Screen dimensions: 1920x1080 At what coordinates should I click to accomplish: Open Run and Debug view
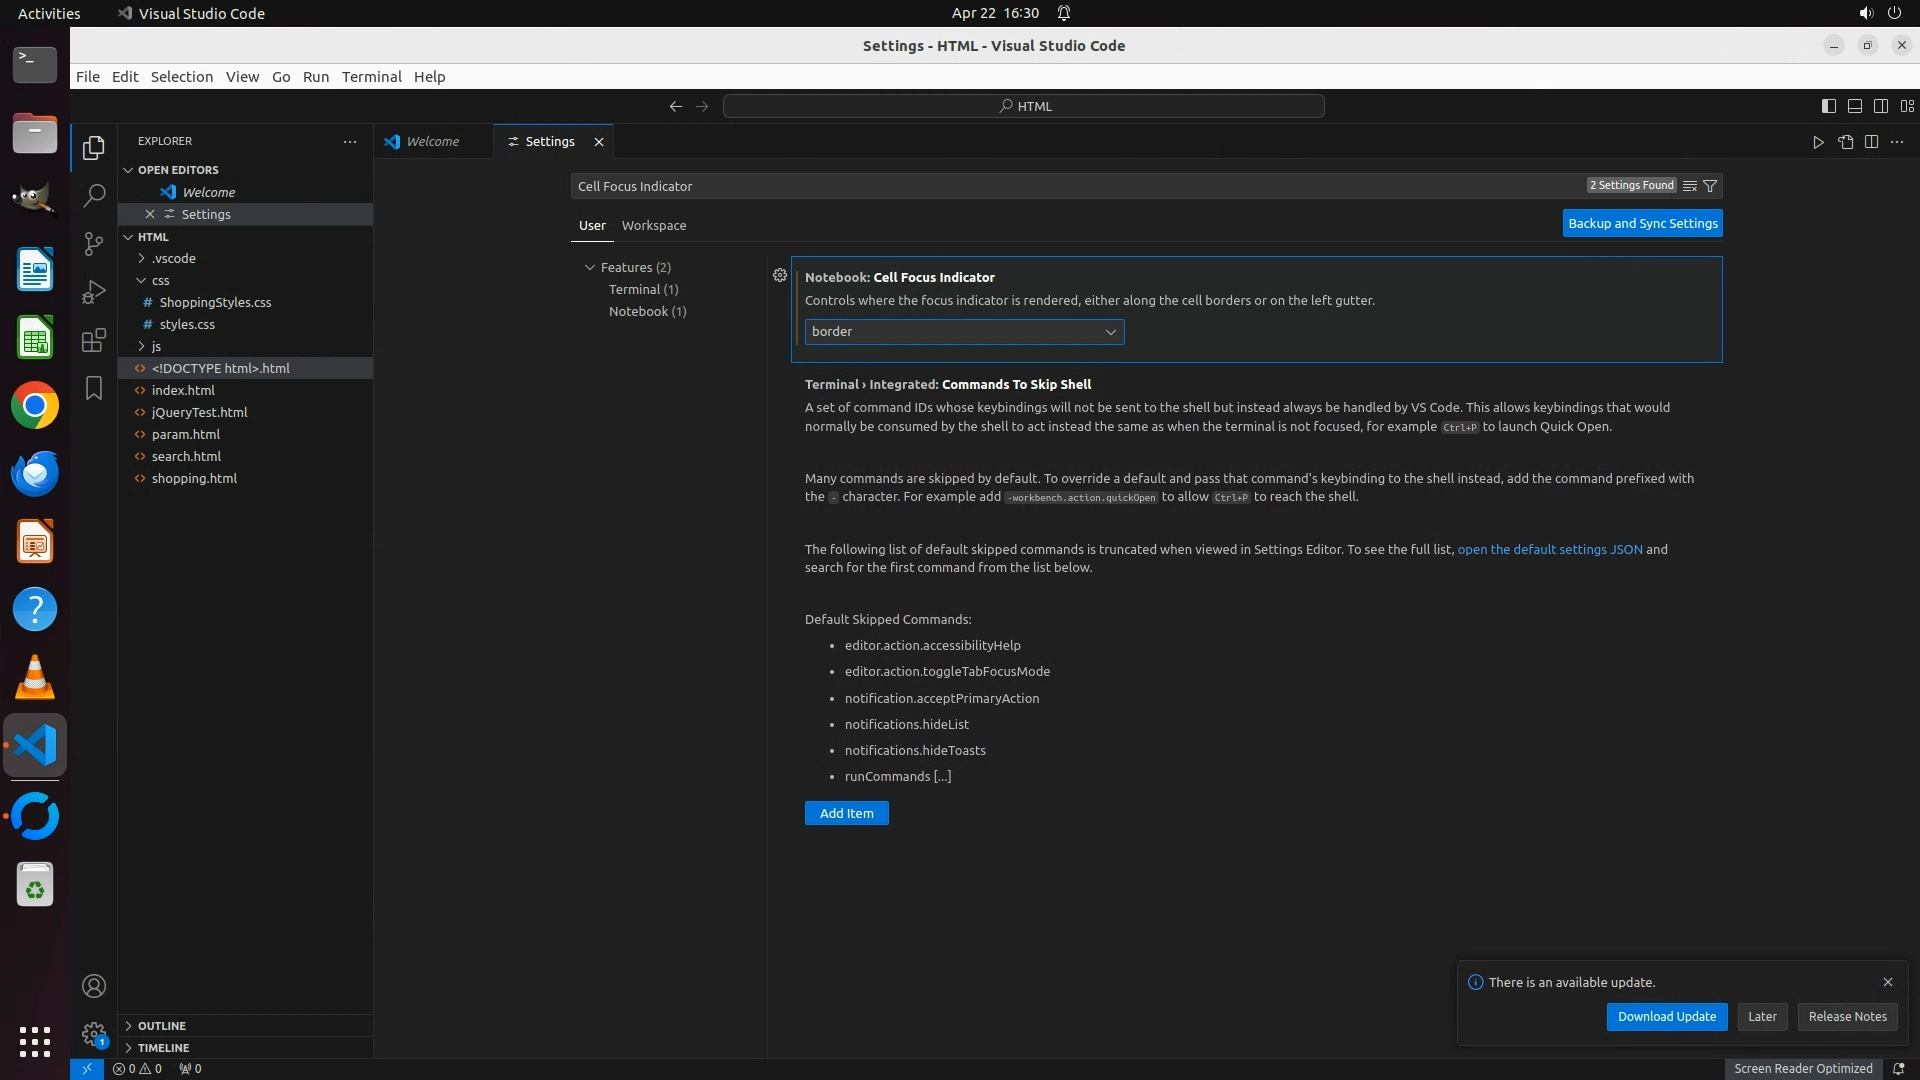[94, 292]
